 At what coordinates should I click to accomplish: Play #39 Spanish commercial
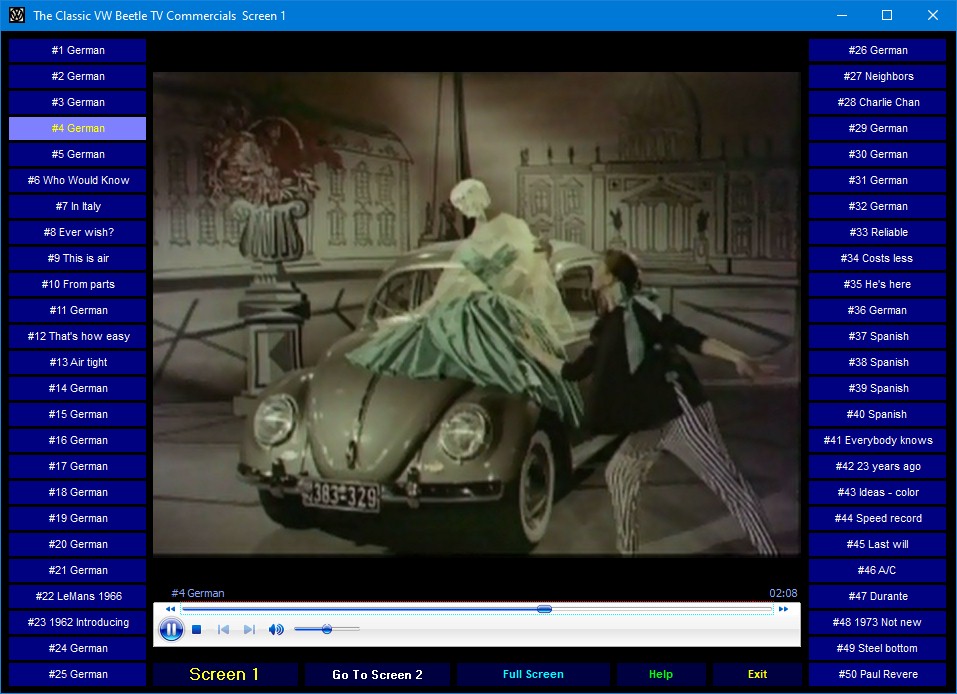pyautogui.click(x=877, y=388)
